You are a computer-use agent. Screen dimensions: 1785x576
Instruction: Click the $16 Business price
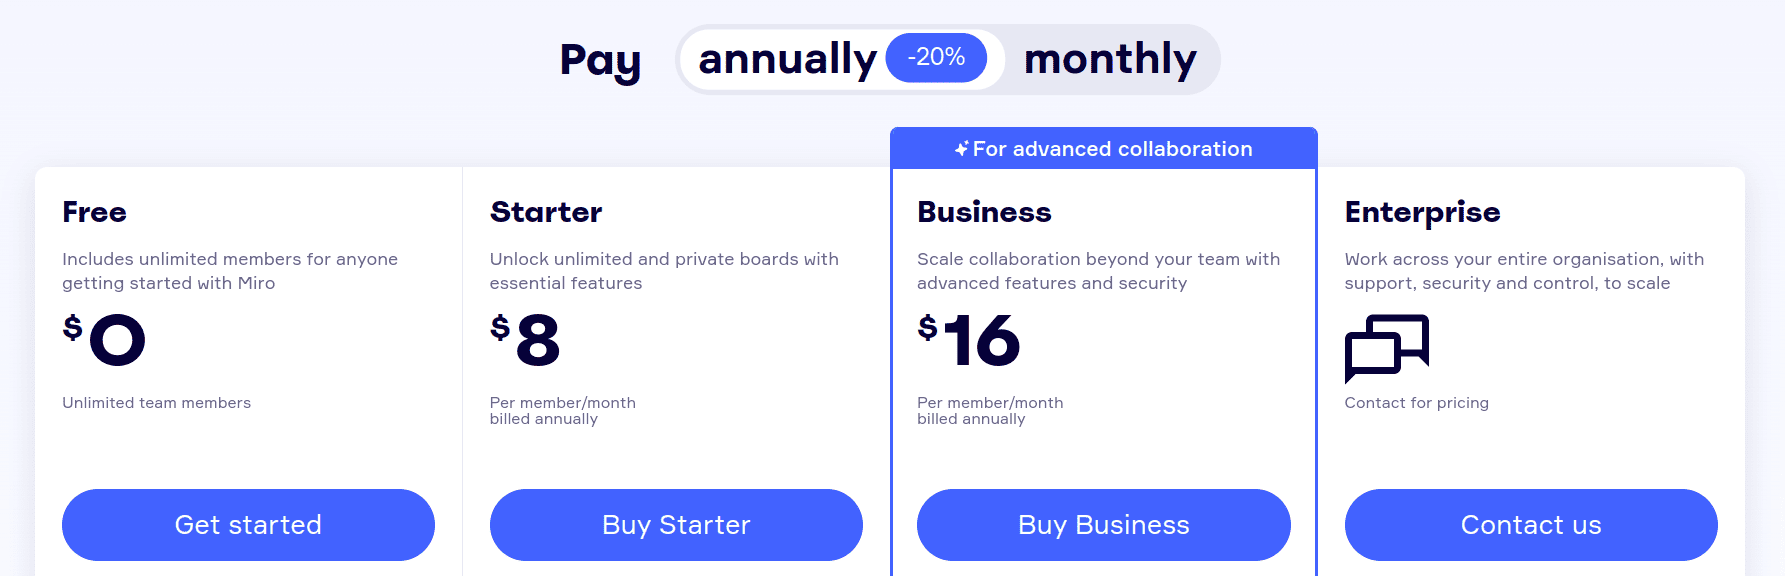969,340
